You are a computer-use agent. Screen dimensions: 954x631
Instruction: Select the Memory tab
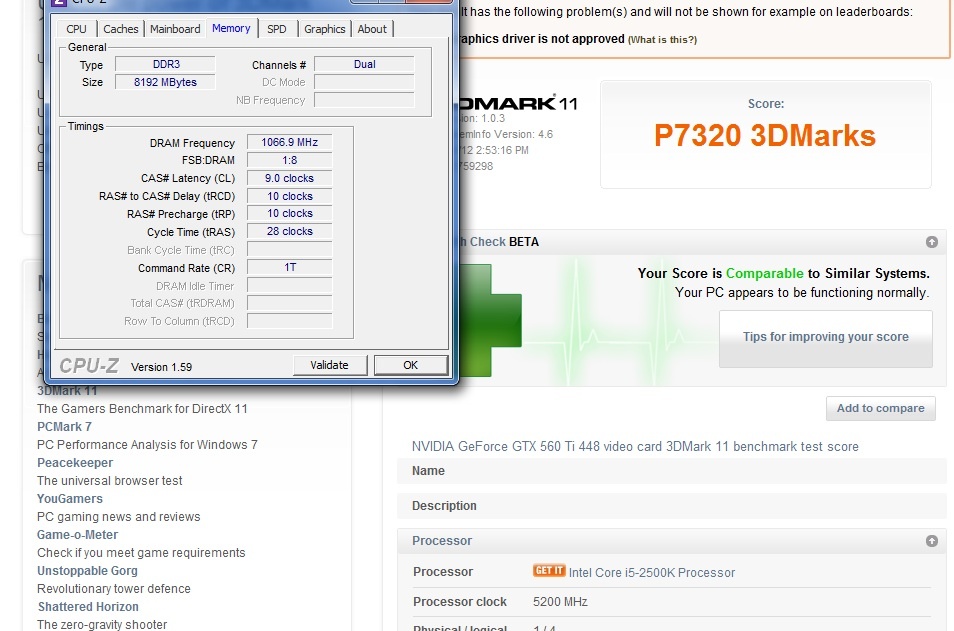pos(231,28)
